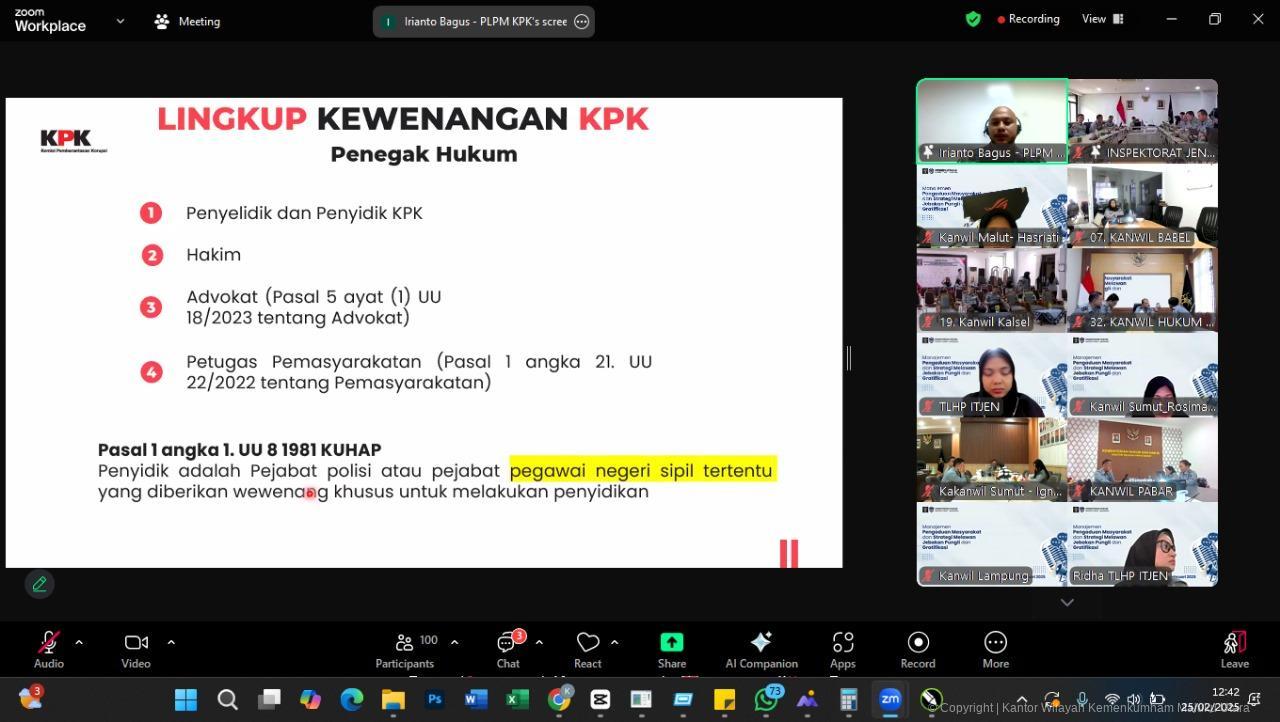Open the Participants panel
The height and width of the screenshot is (722, 1280).
[x=405, y=649]
